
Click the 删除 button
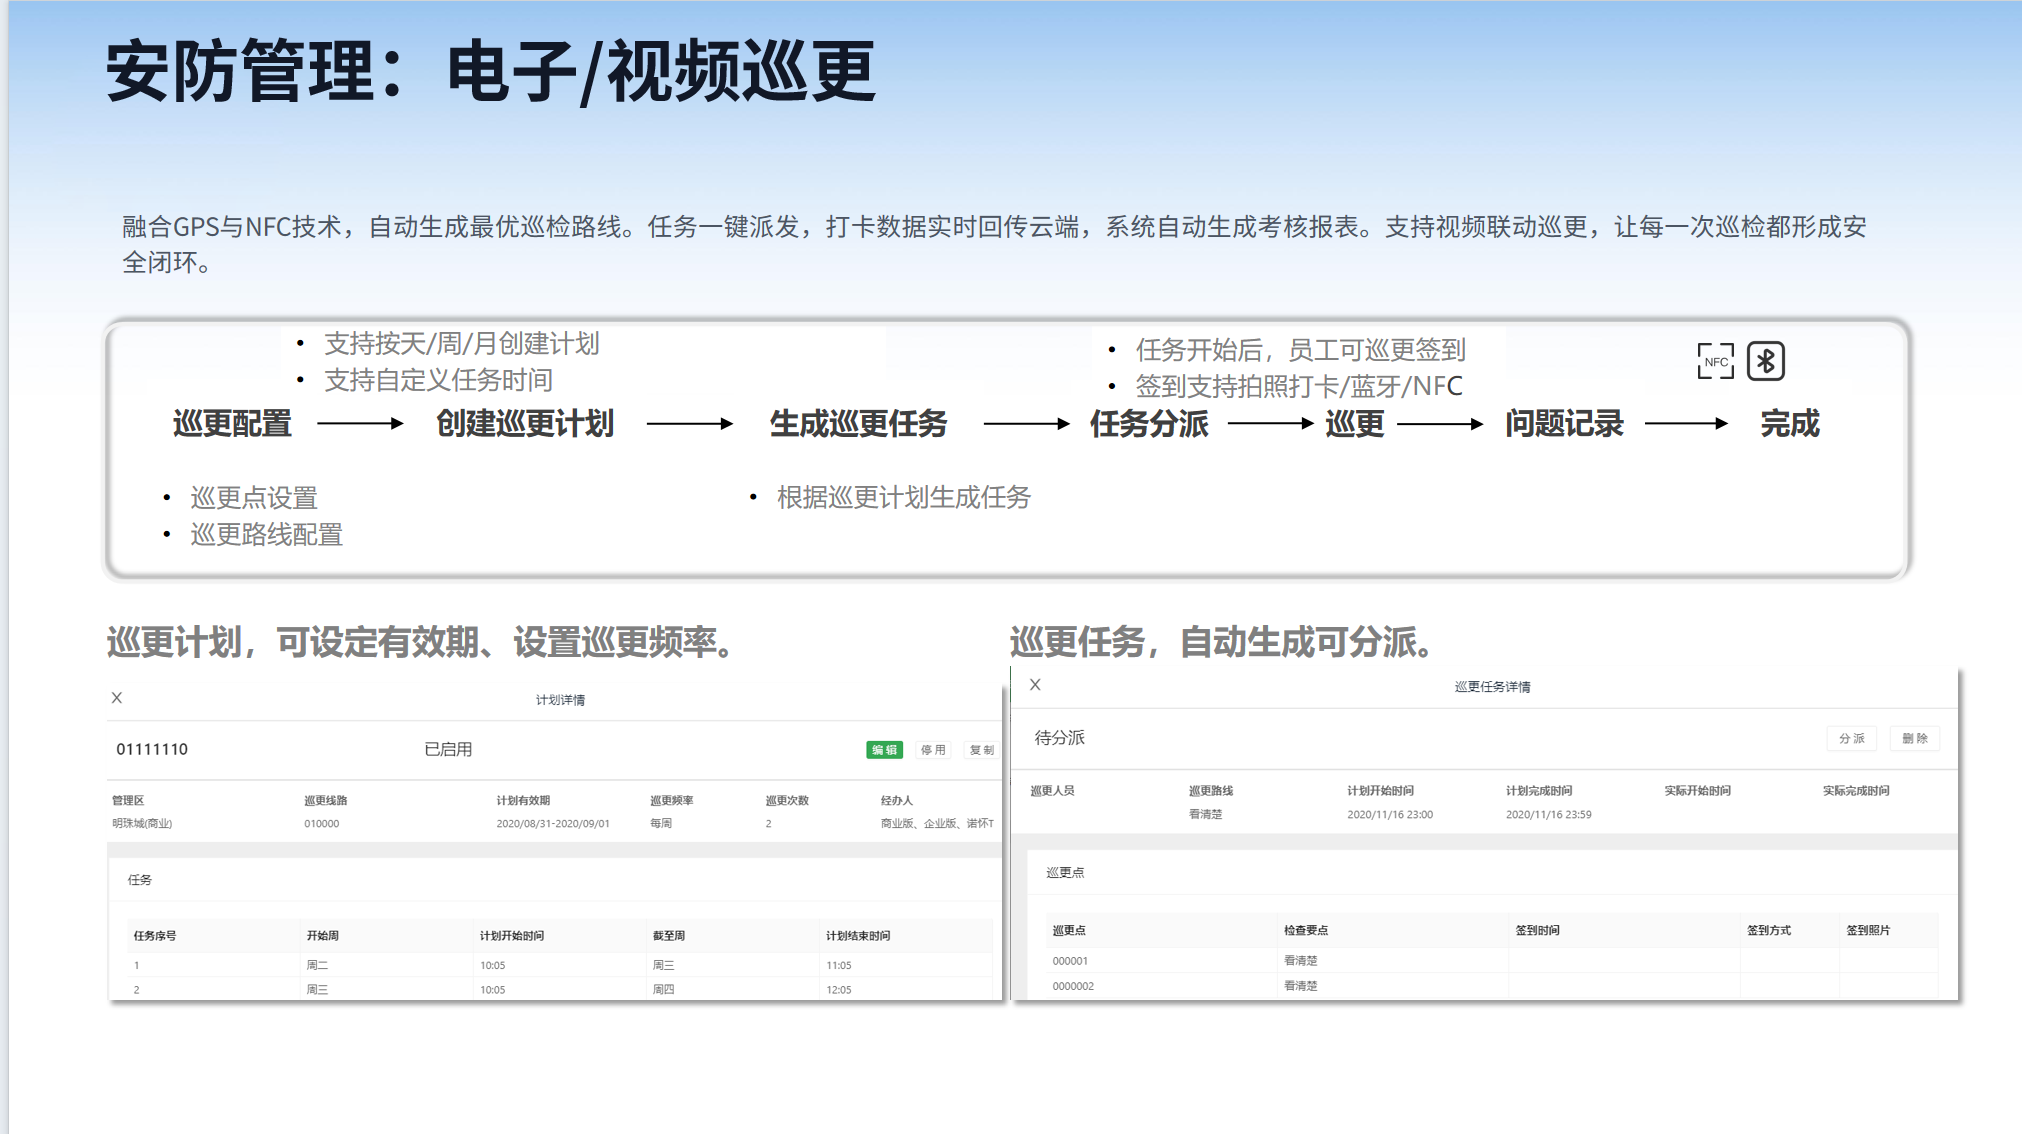(1915, 738)
